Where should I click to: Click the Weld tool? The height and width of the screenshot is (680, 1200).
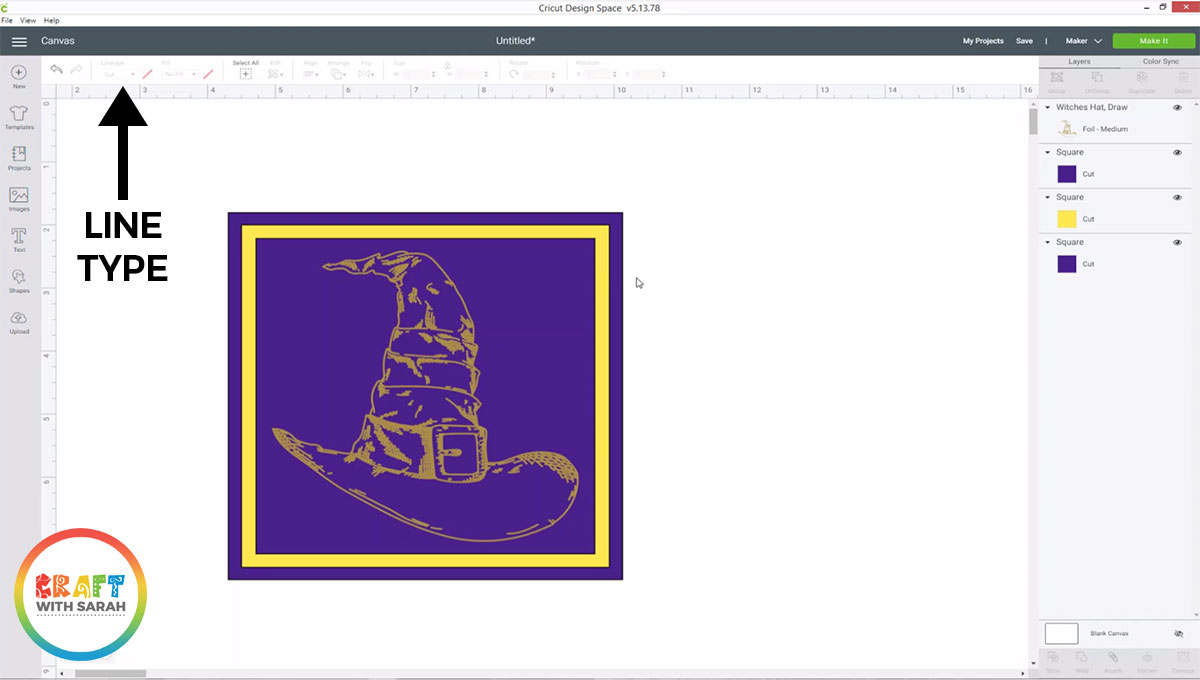1082,660
